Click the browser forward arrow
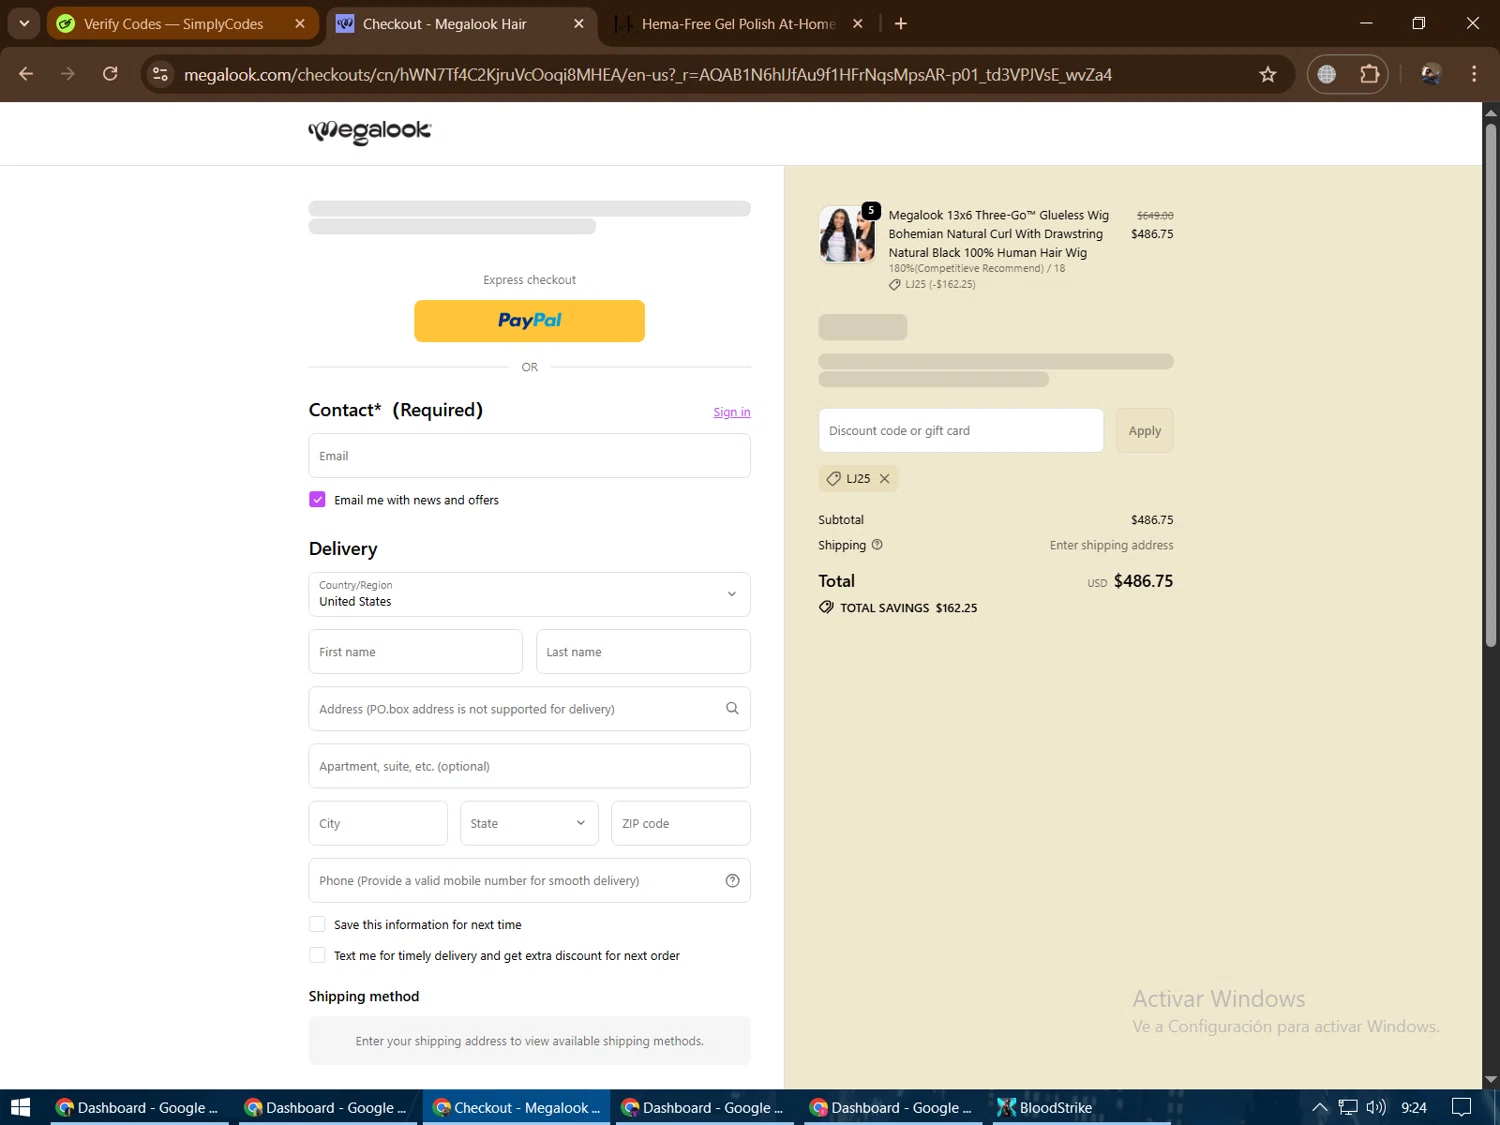 click(68, 74)
